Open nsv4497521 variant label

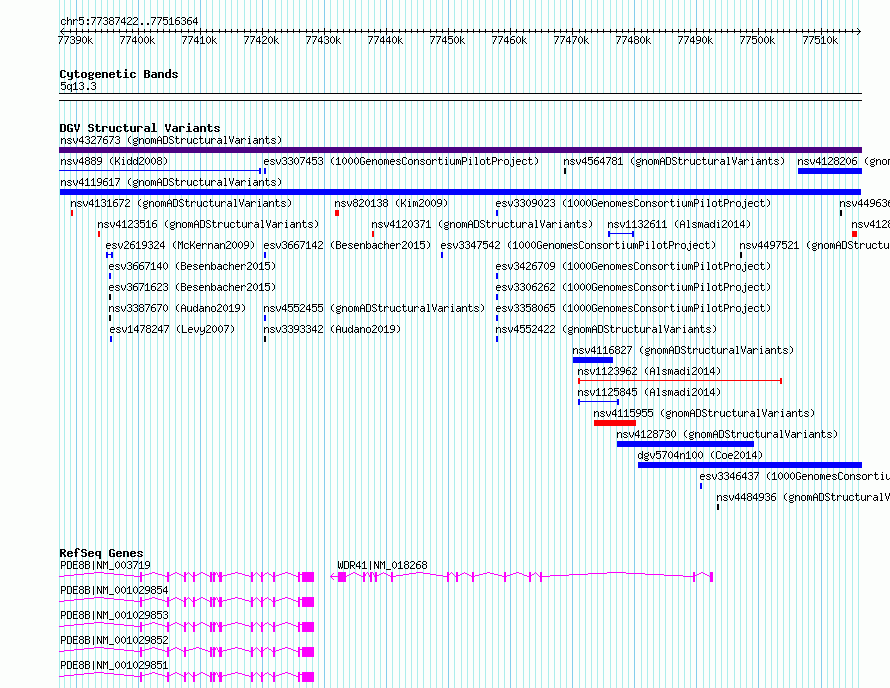(x=815, y=245)
